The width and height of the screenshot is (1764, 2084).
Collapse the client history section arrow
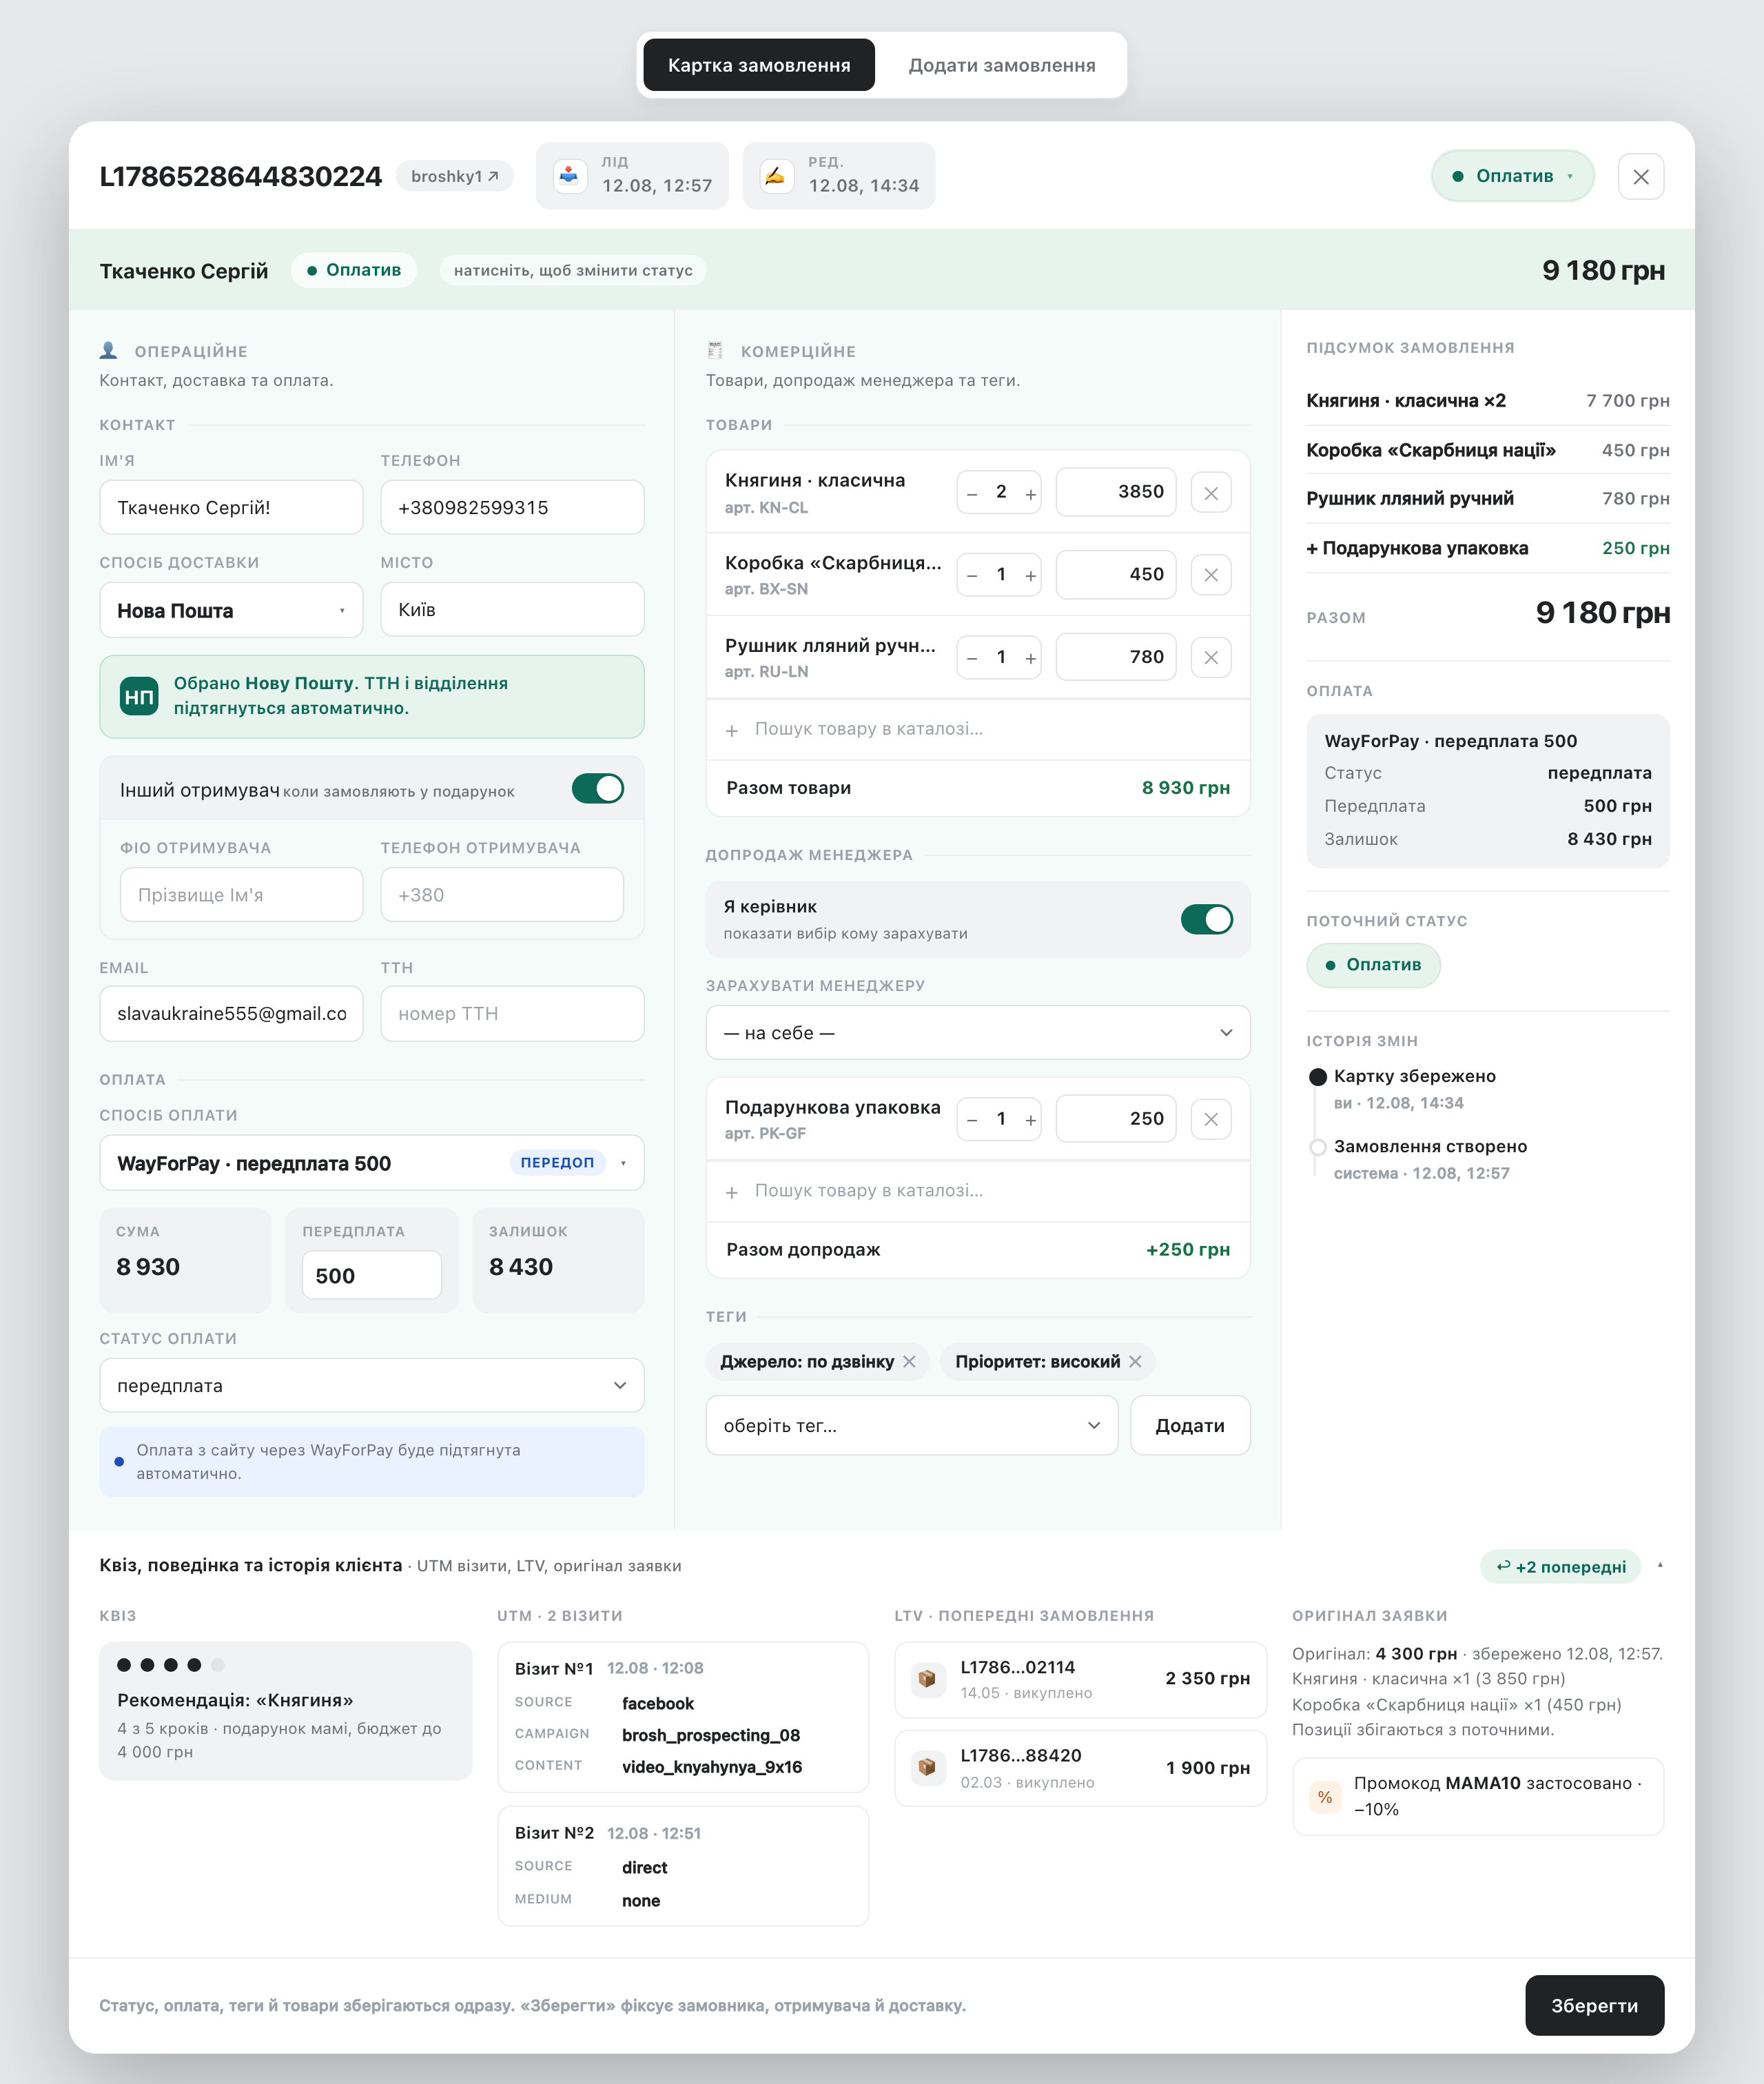(1660, 1565)
